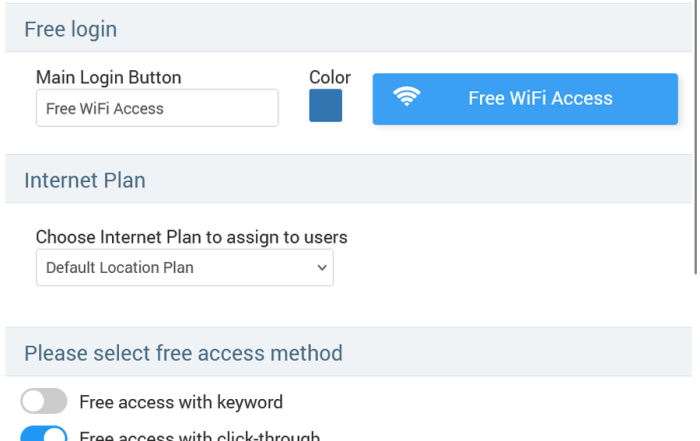This screenshot has height=441, width=700.
Task: Click the 'Free access with click-through' label text
Action: [x=200, y=435]
